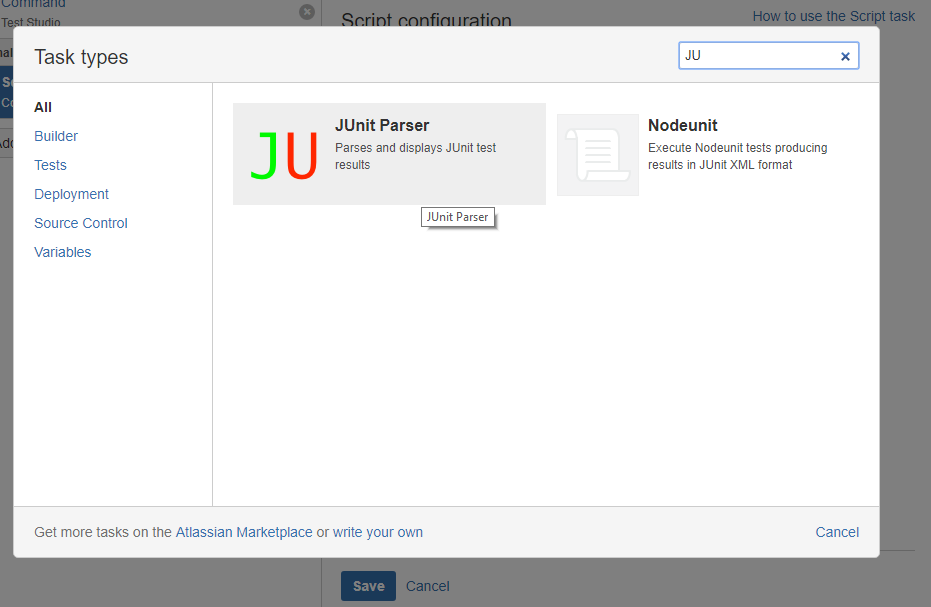Viewport: 931px width, 607px height.
Task: Filter by Deployment category
Action: 71,194
